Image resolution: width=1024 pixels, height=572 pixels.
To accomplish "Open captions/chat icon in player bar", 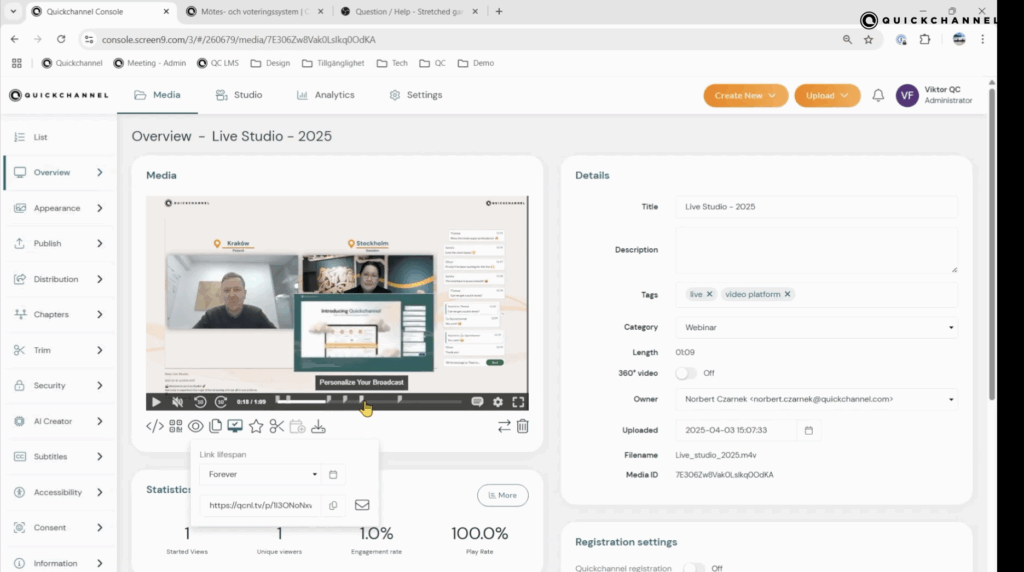I will tap(477, 402).
